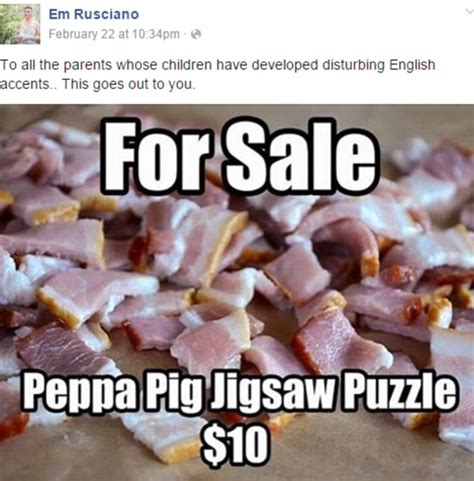The image size is (474, 481).
Task: Click the "Peppa Pig Jigsaw Puzzle" caption
Action: 239,391
